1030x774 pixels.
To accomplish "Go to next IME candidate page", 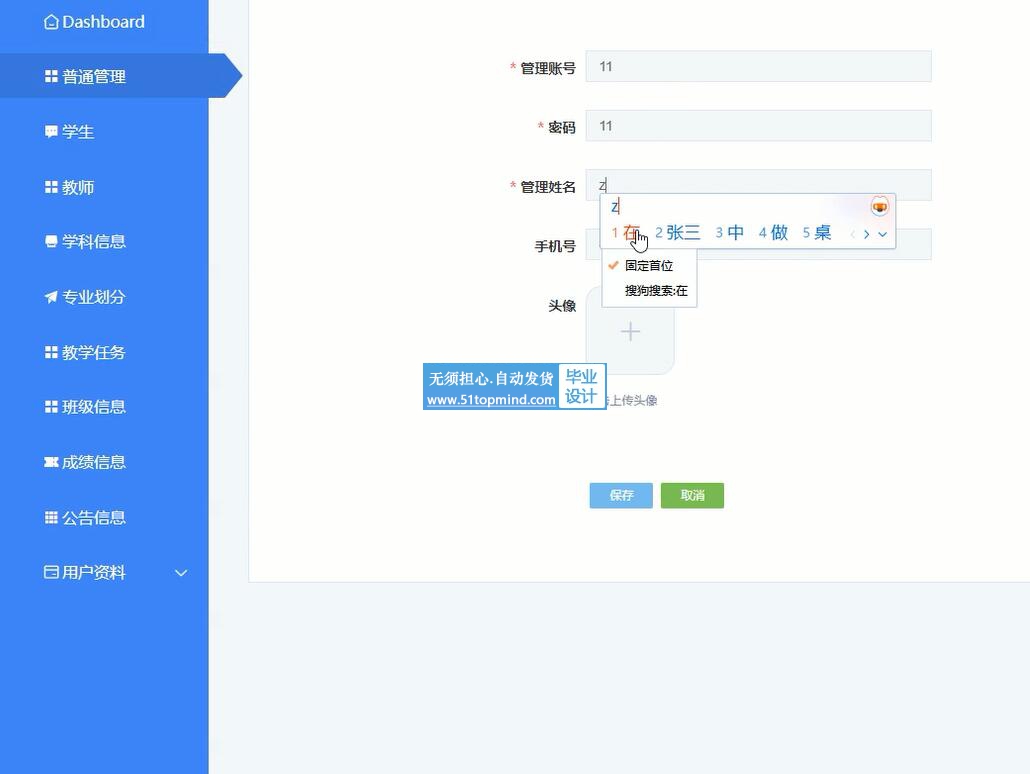I will pyautogui.click(x=867, y=234).
